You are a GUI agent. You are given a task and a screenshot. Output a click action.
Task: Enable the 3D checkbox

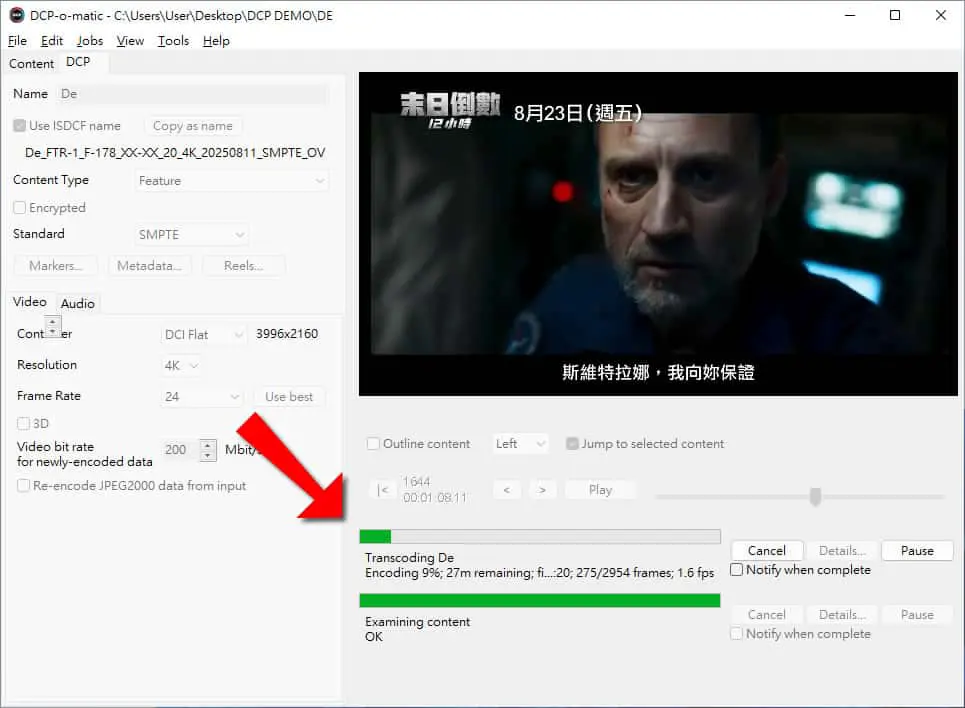click(23, 424)
